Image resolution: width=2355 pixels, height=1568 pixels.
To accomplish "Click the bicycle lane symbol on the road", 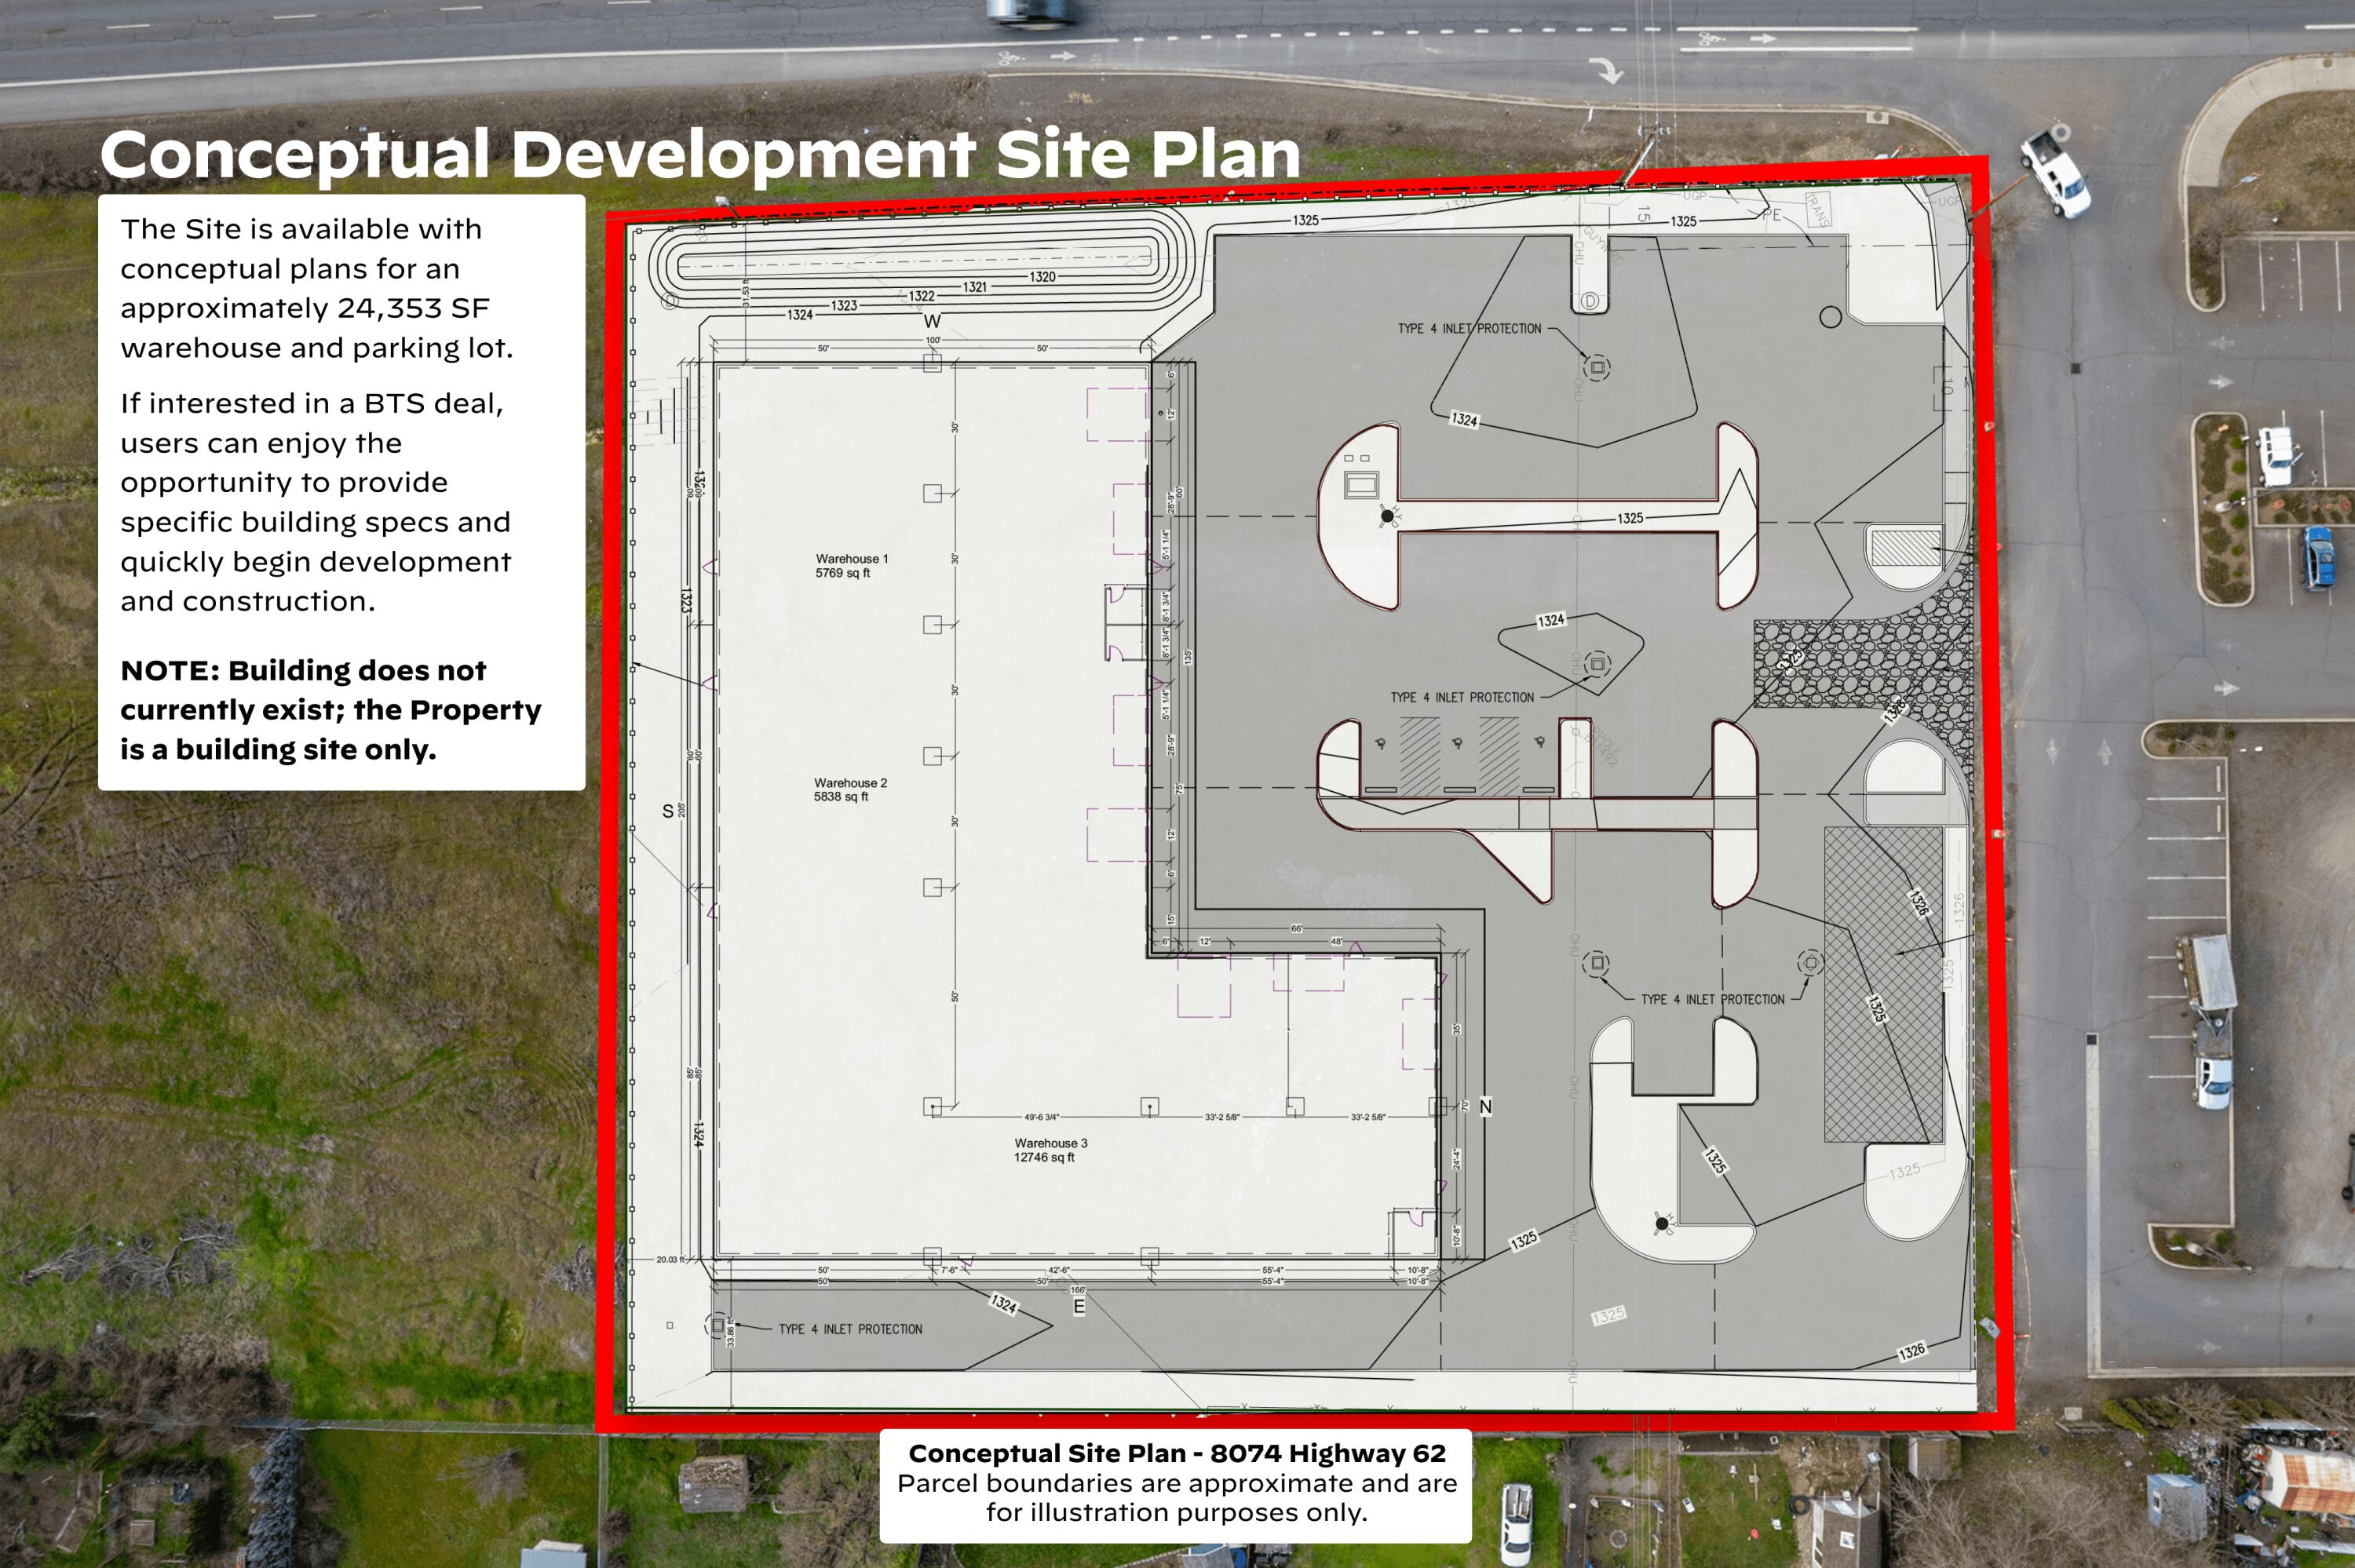I will coord(1707,39).
